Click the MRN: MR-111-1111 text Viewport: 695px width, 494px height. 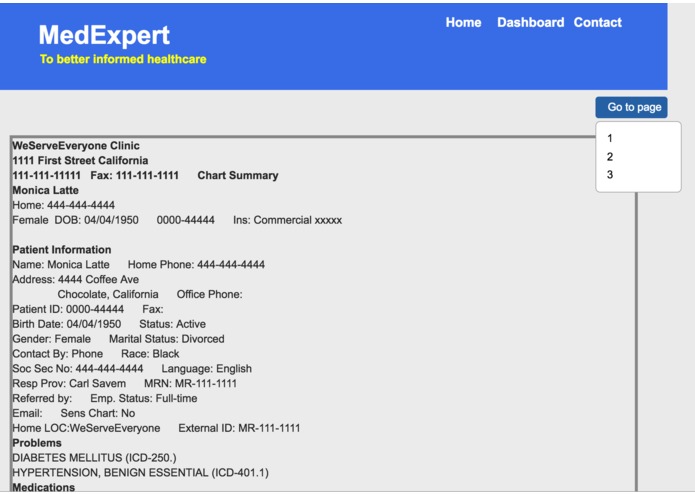(190, 383)
